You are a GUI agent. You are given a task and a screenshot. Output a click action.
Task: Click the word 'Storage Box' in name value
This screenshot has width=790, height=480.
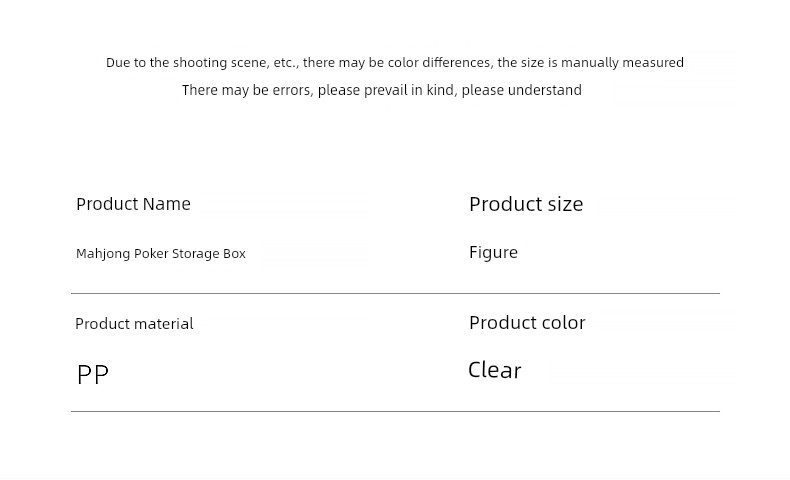[209, 253]
